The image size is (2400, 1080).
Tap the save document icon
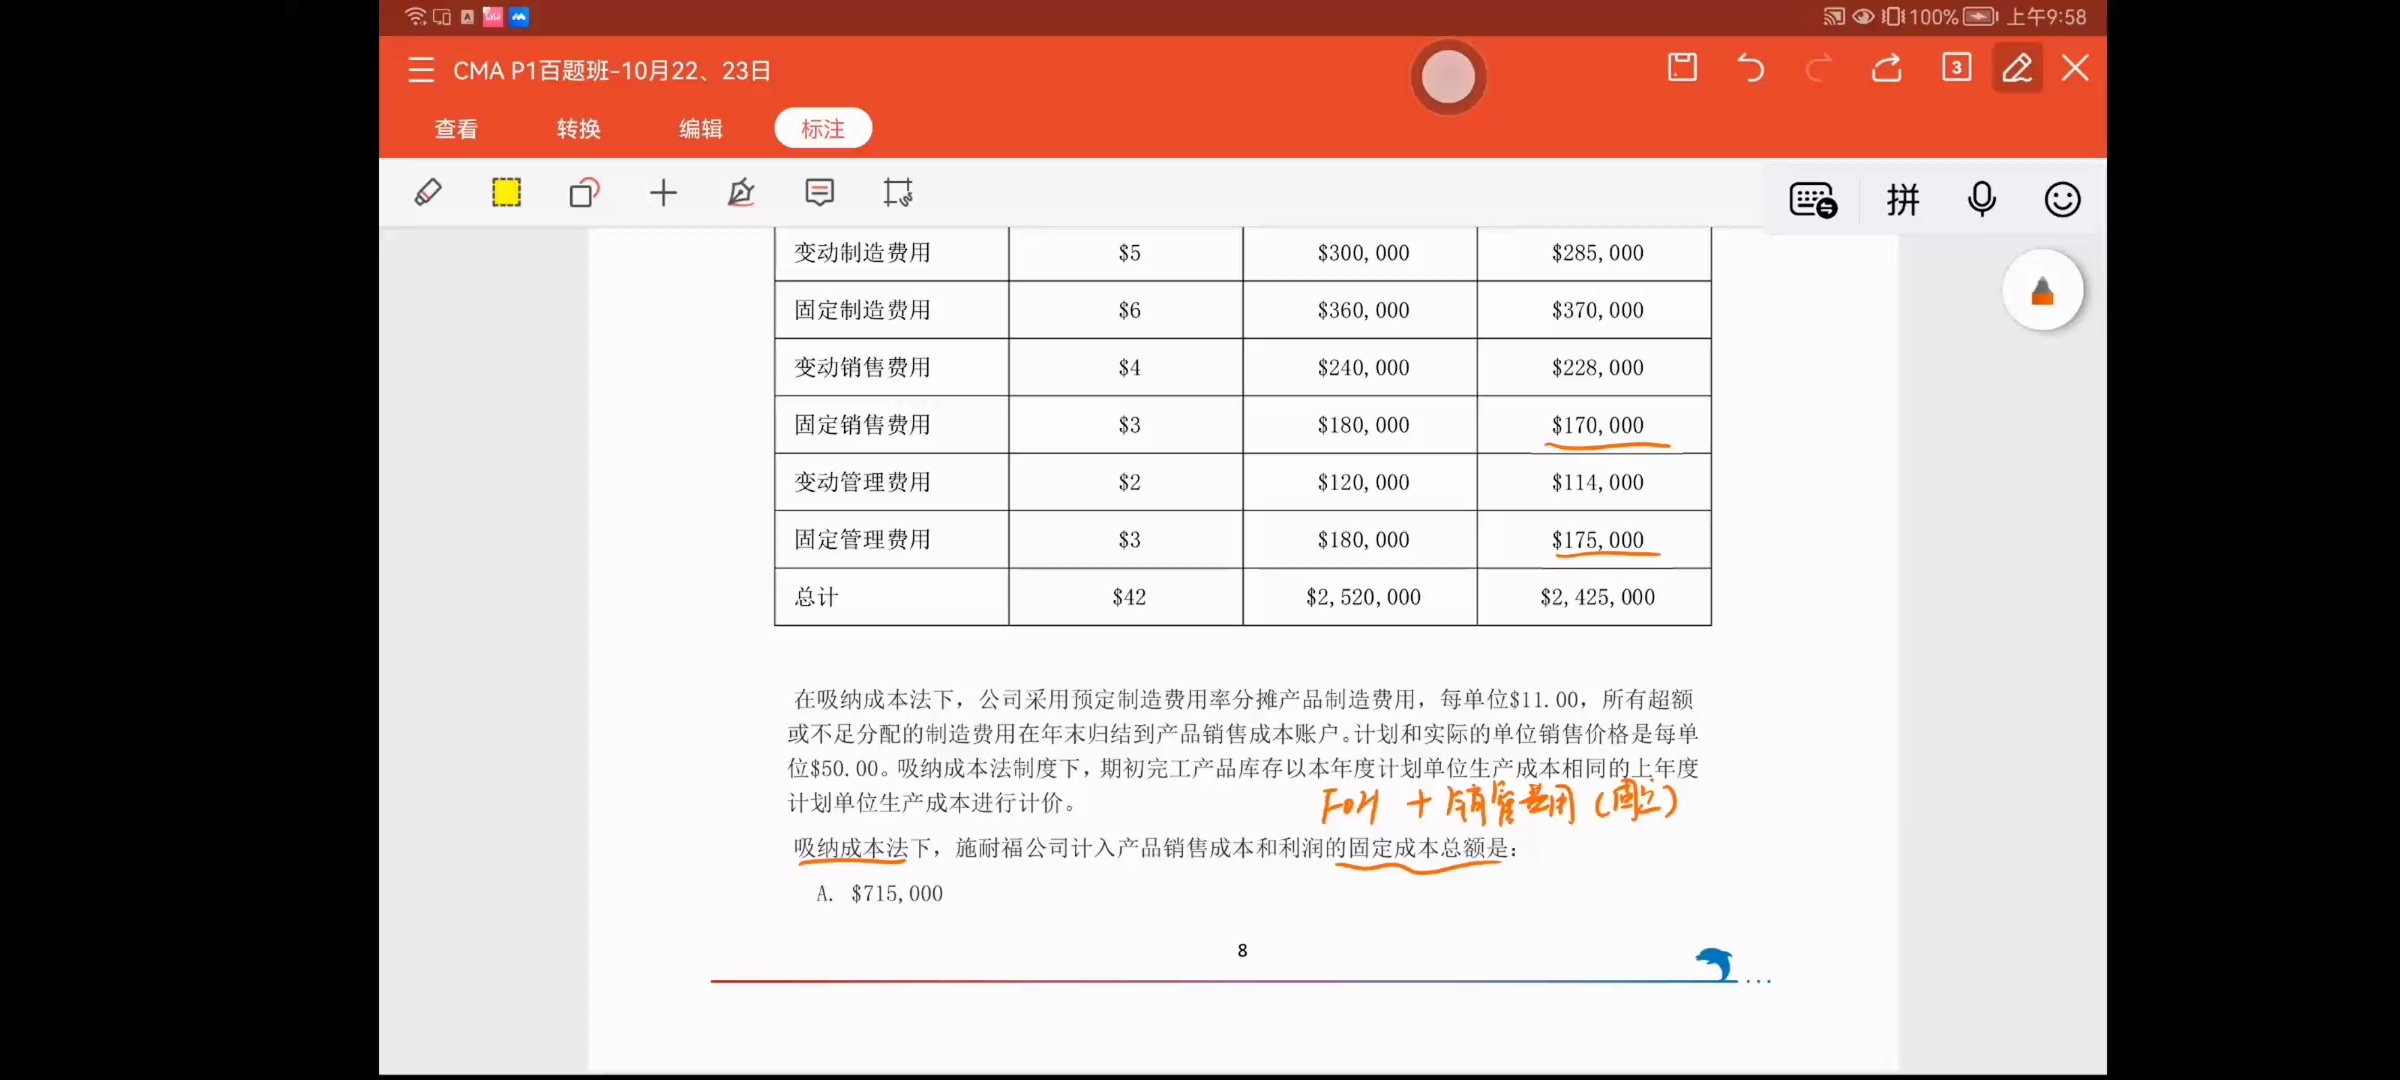pos(1682,68)
